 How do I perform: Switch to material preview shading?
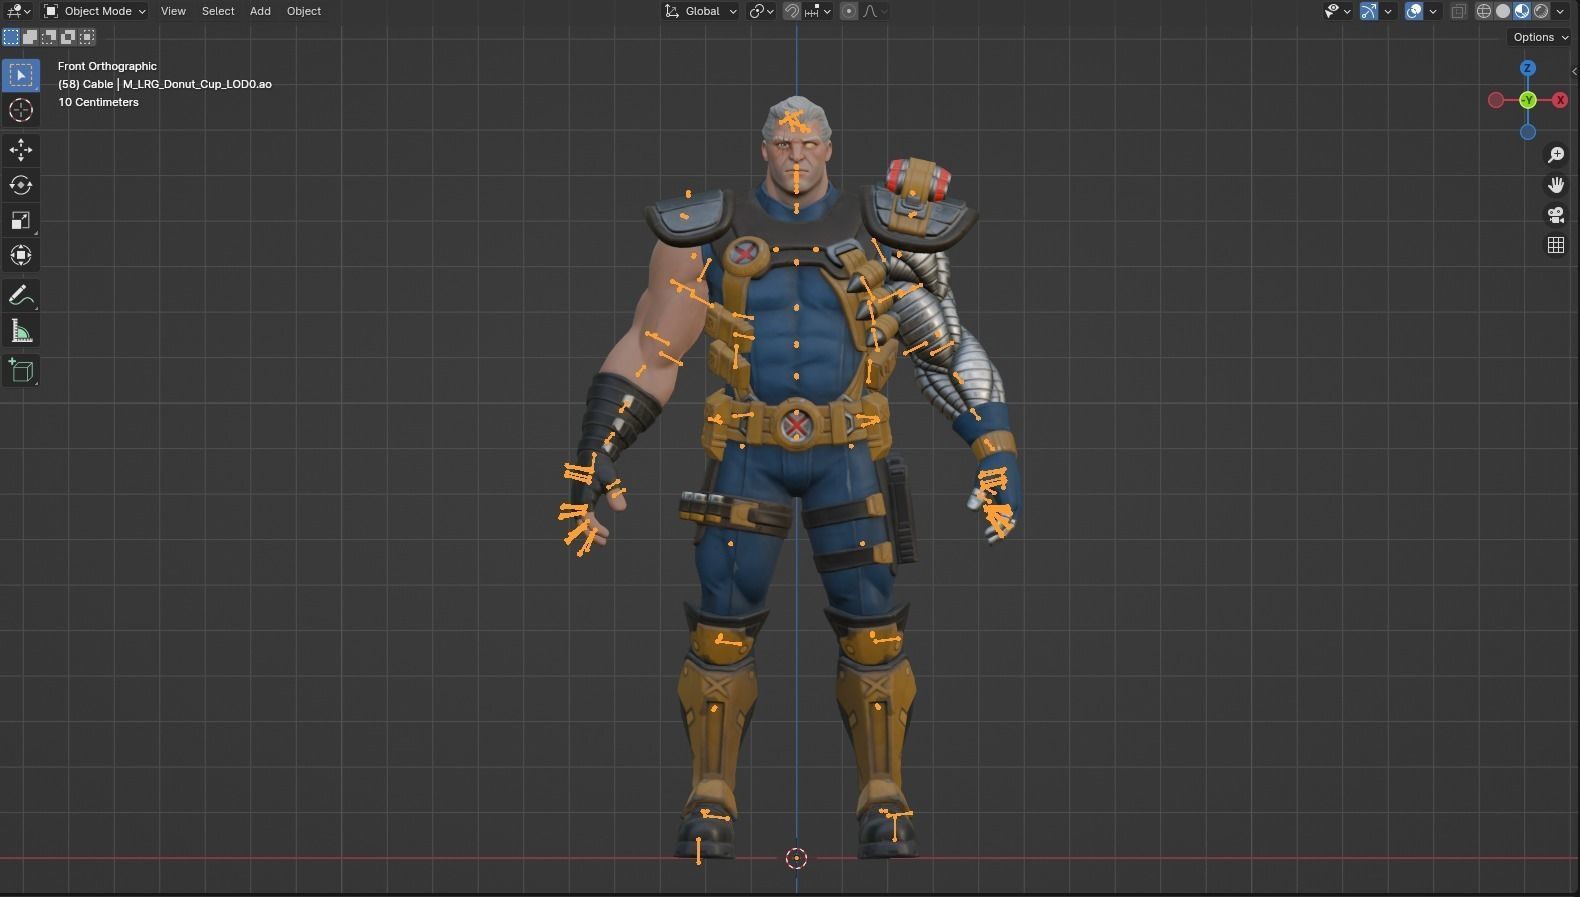pos(1522,11)
